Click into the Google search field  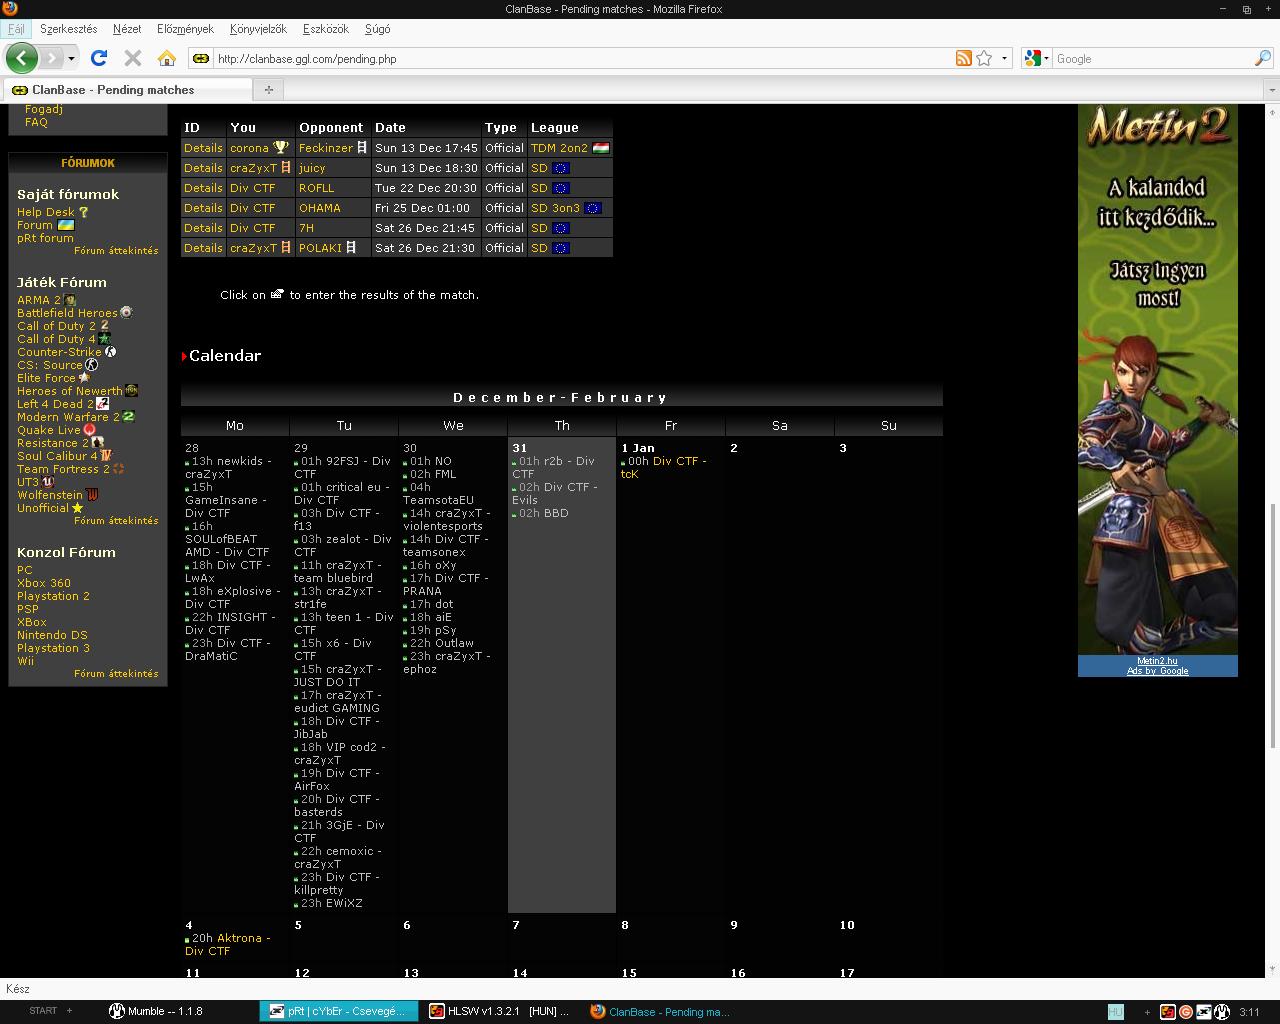pos(1150,58)
